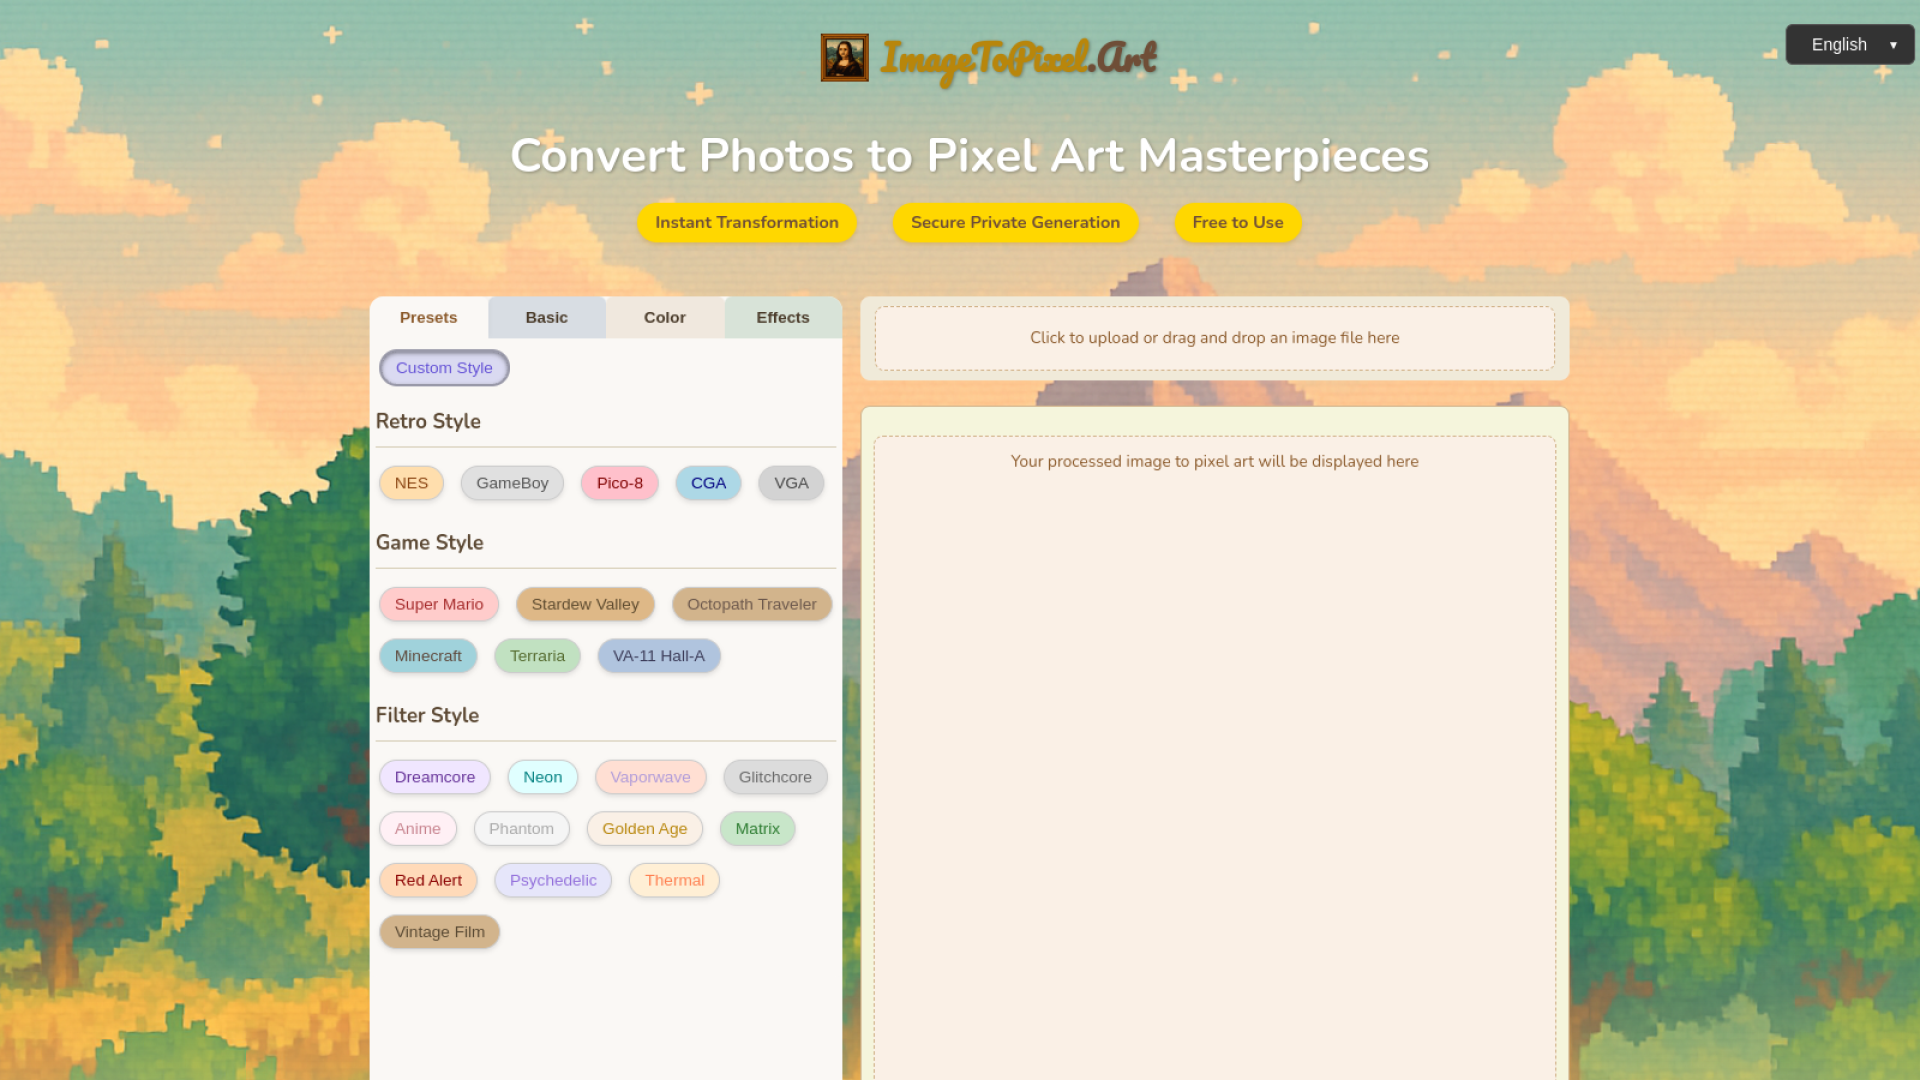Select the Vintage Film filter

439,932
